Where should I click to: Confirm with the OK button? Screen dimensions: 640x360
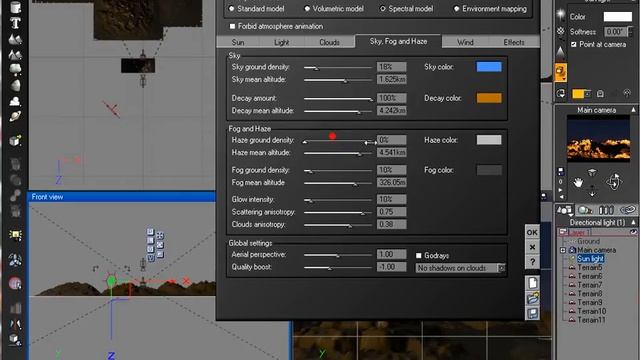[532, 232]
